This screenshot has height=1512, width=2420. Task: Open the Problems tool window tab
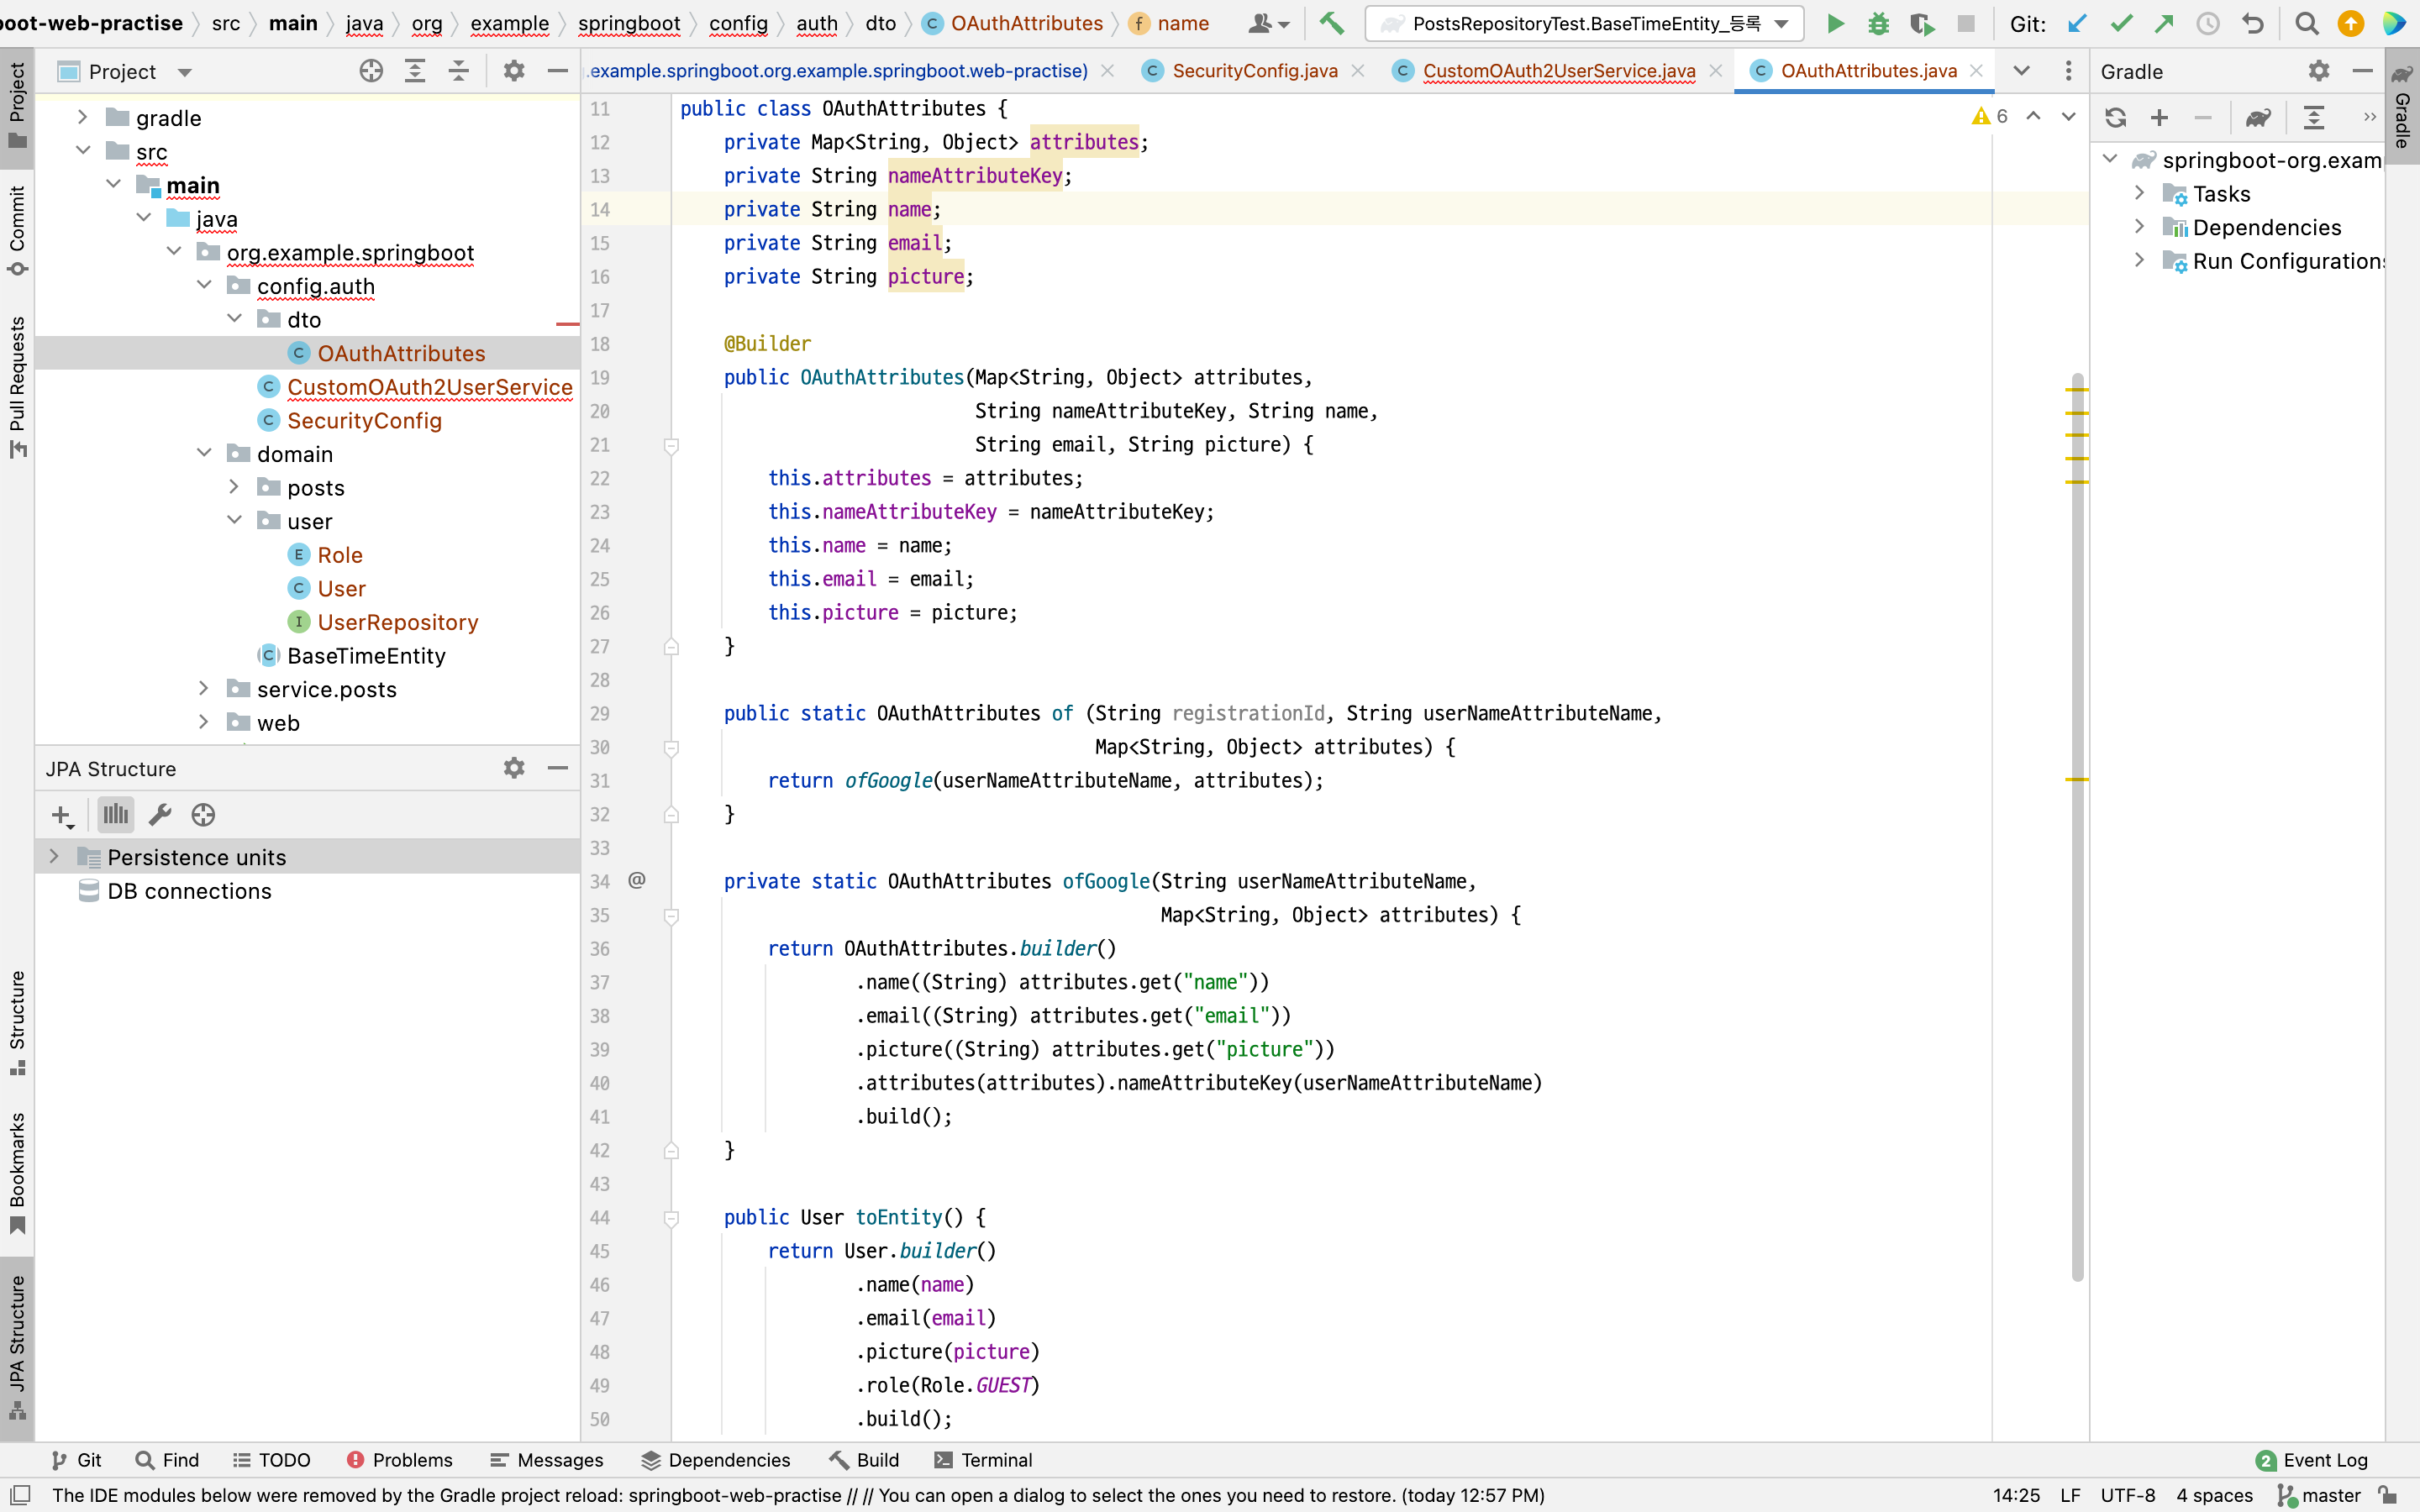coord(399,1460)
